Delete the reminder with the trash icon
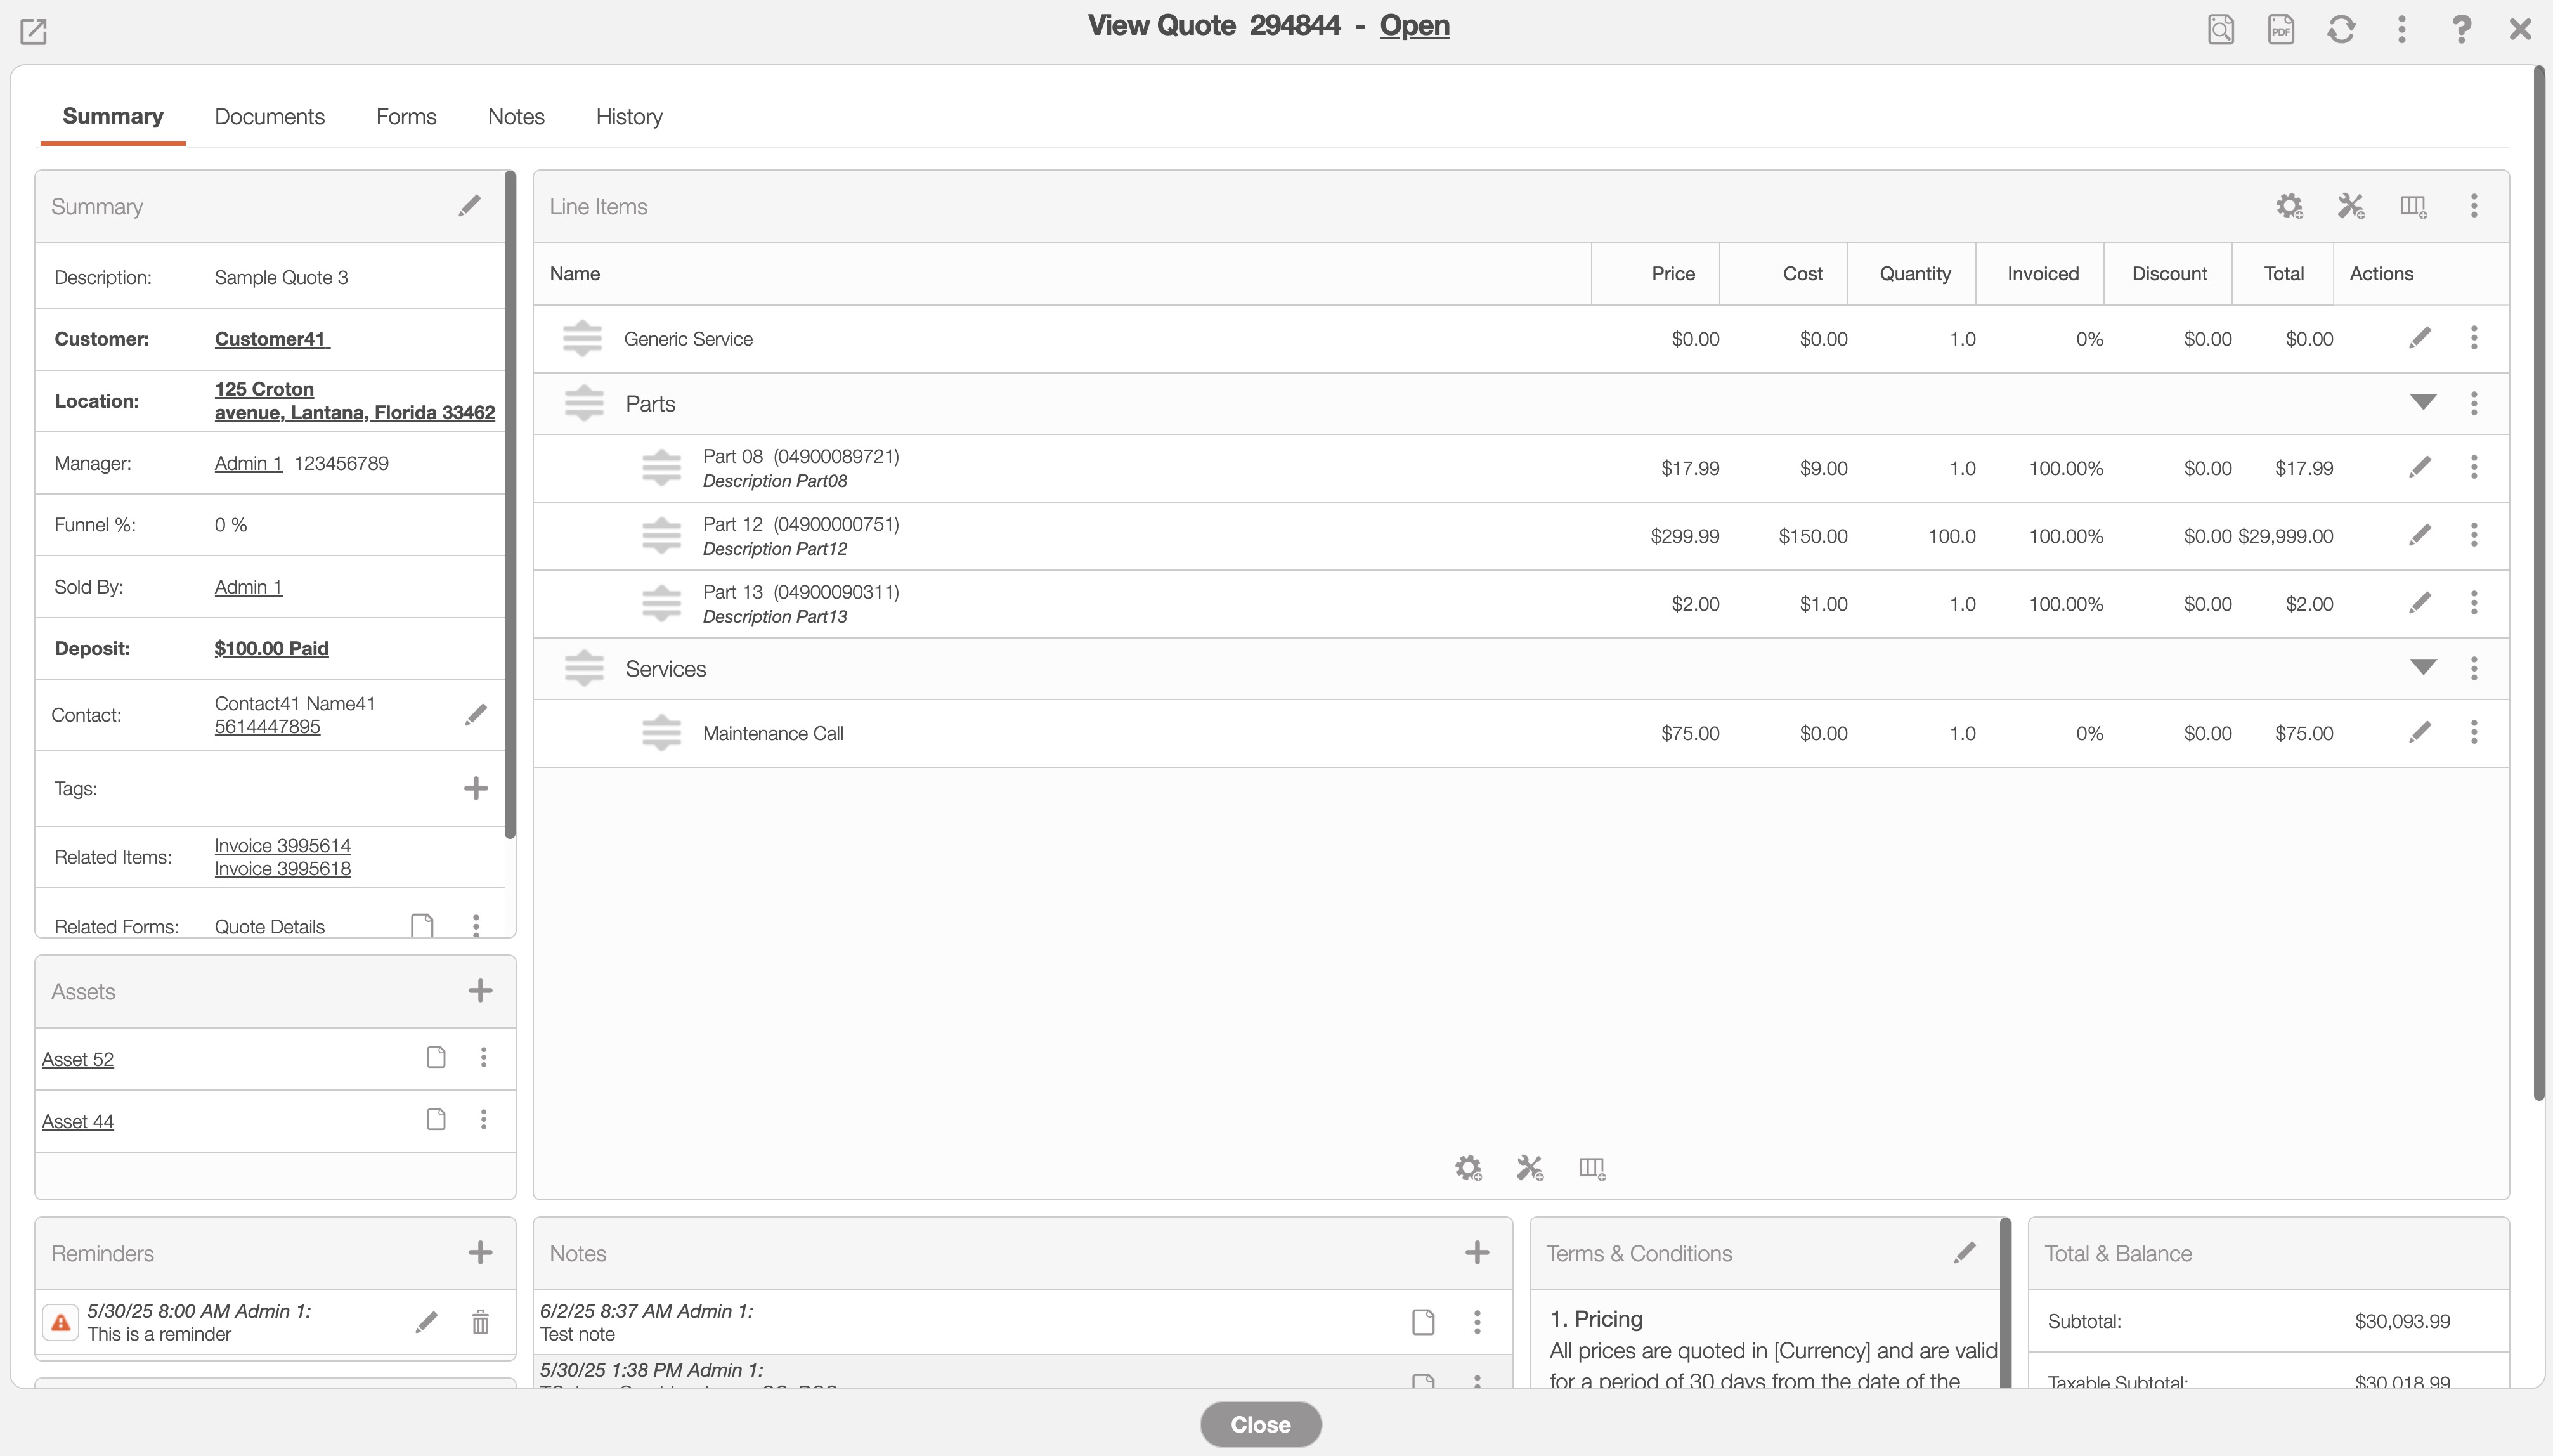The height and width of the screenshot is (1456, 2553). tap(480, 1322)
